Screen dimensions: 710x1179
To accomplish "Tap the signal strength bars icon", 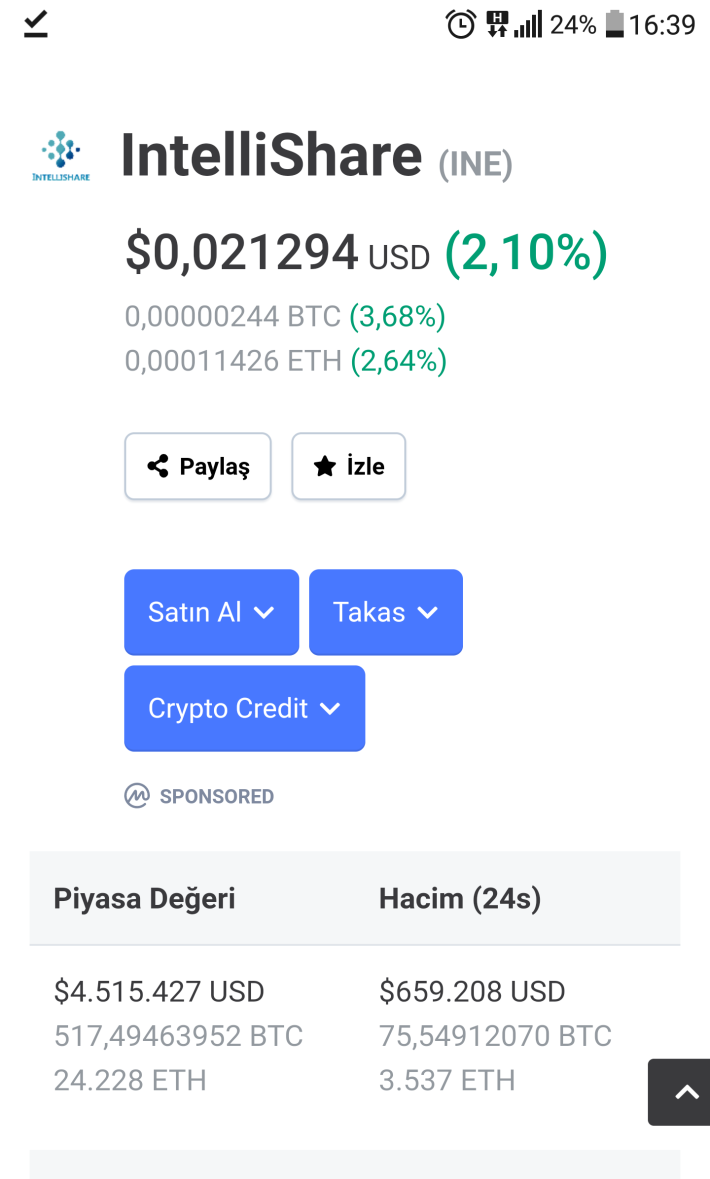I will tap(528, 24).
